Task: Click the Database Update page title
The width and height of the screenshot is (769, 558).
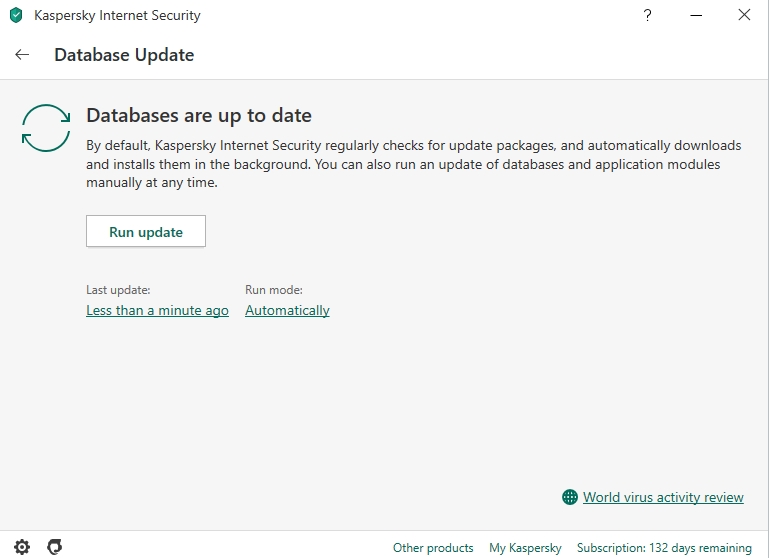Action: [x=124, y=55]
